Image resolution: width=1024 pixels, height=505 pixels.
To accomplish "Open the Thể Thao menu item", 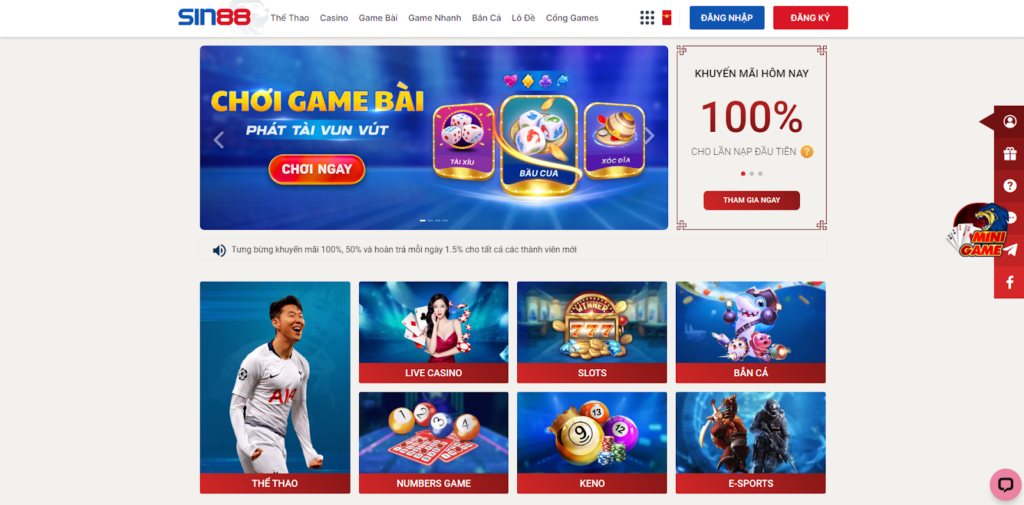I will pyautogui.click(x=290, y=18).
